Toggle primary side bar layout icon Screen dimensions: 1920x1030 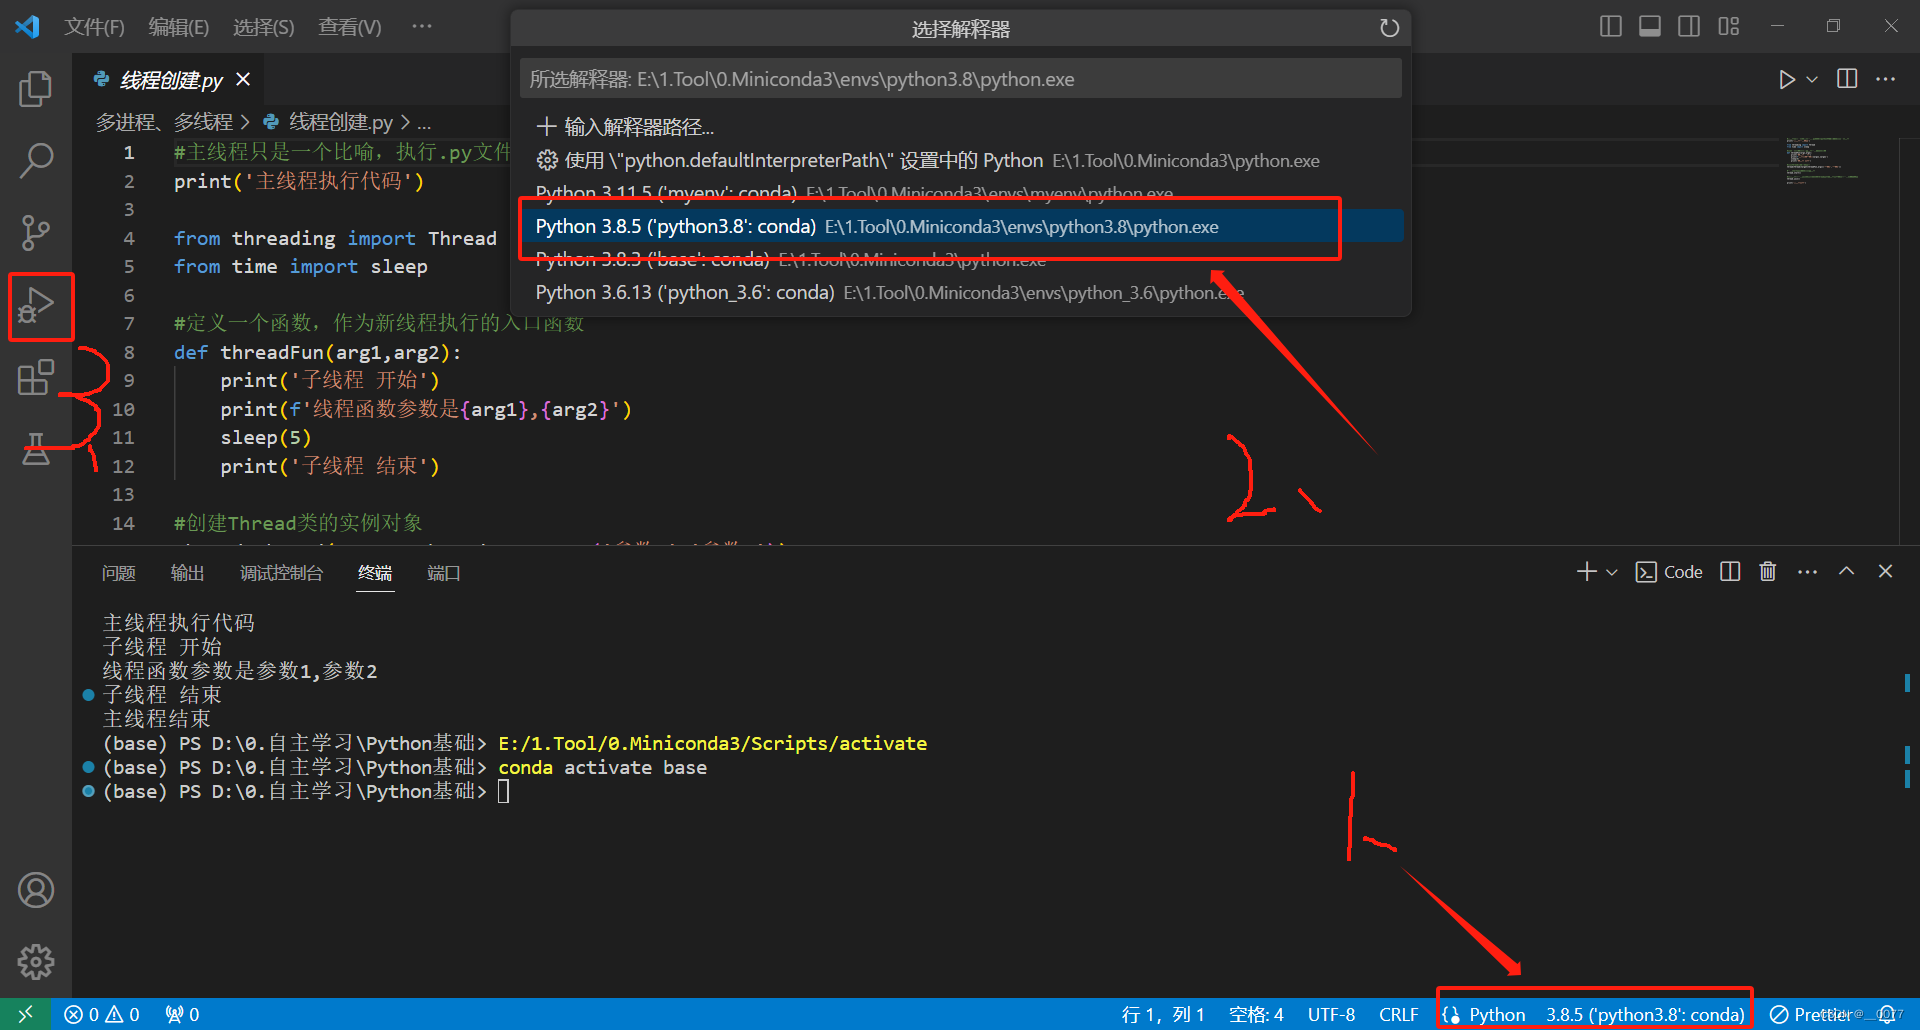tap(1610, 26)
